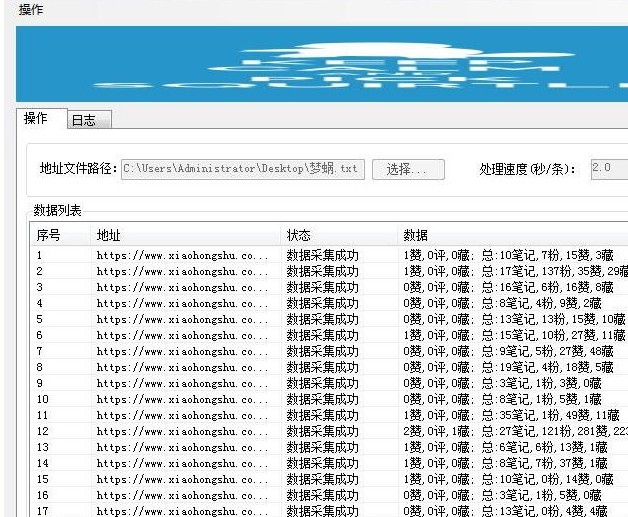Click 数据采集成功 status in row 13

click(x=322, y=447)
